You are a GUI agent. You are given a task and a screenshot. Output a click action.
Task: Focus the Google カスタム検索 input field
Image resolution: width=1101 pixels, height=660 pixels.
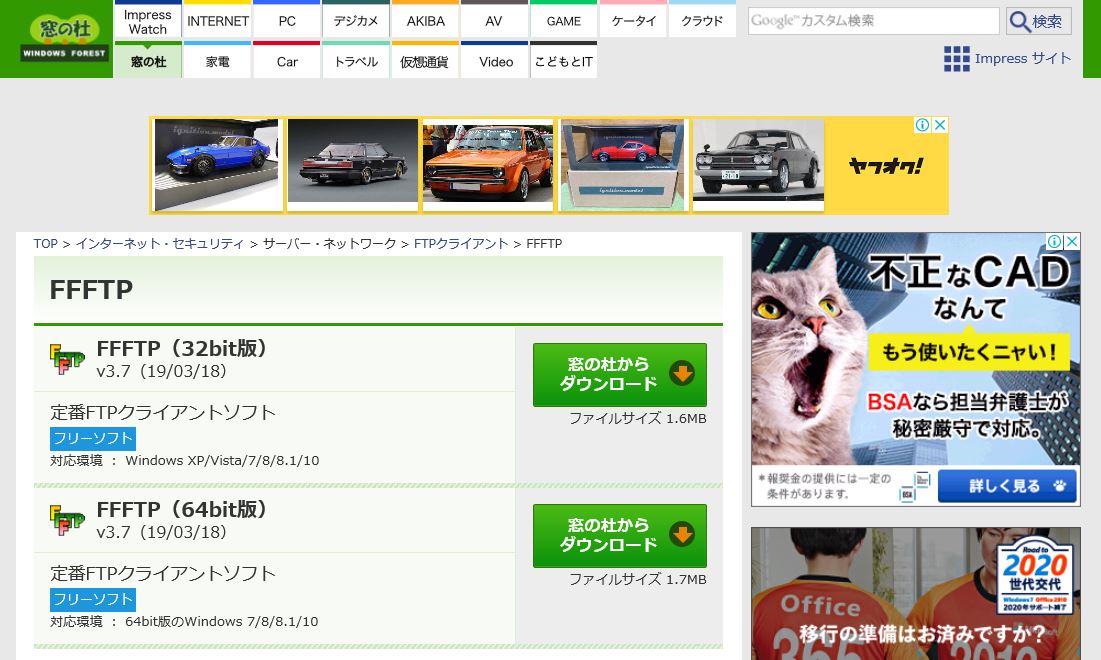(x=873, y=21)
